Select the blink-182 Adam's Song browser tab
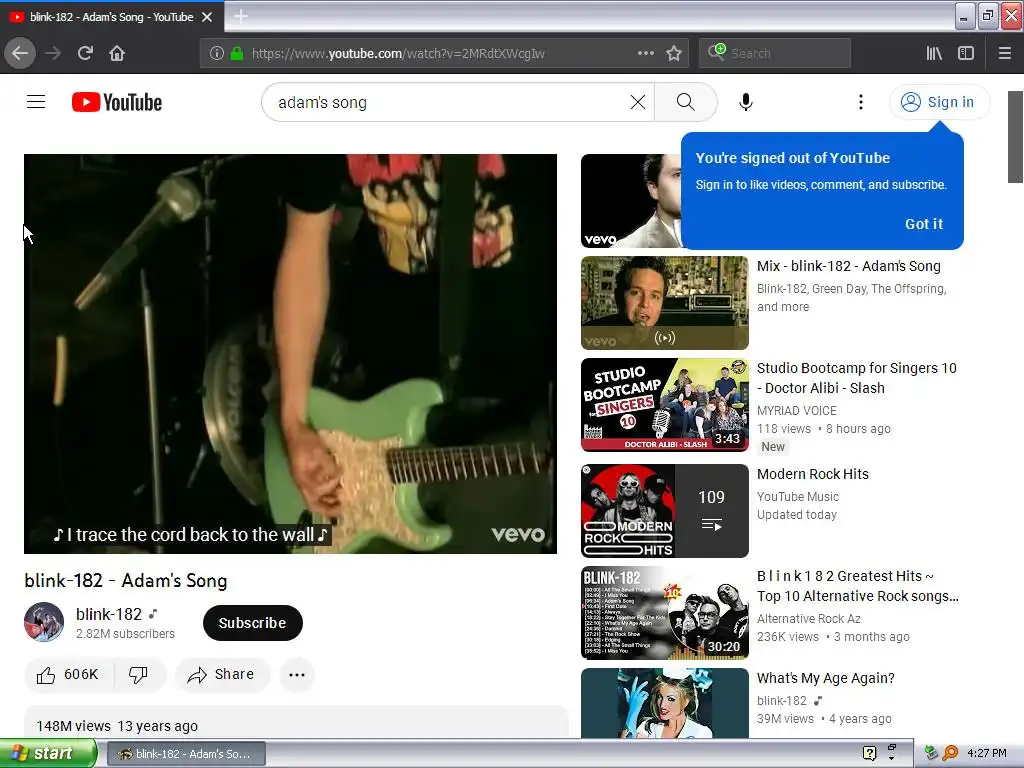Screen dimensions: 1024x768 111,17
